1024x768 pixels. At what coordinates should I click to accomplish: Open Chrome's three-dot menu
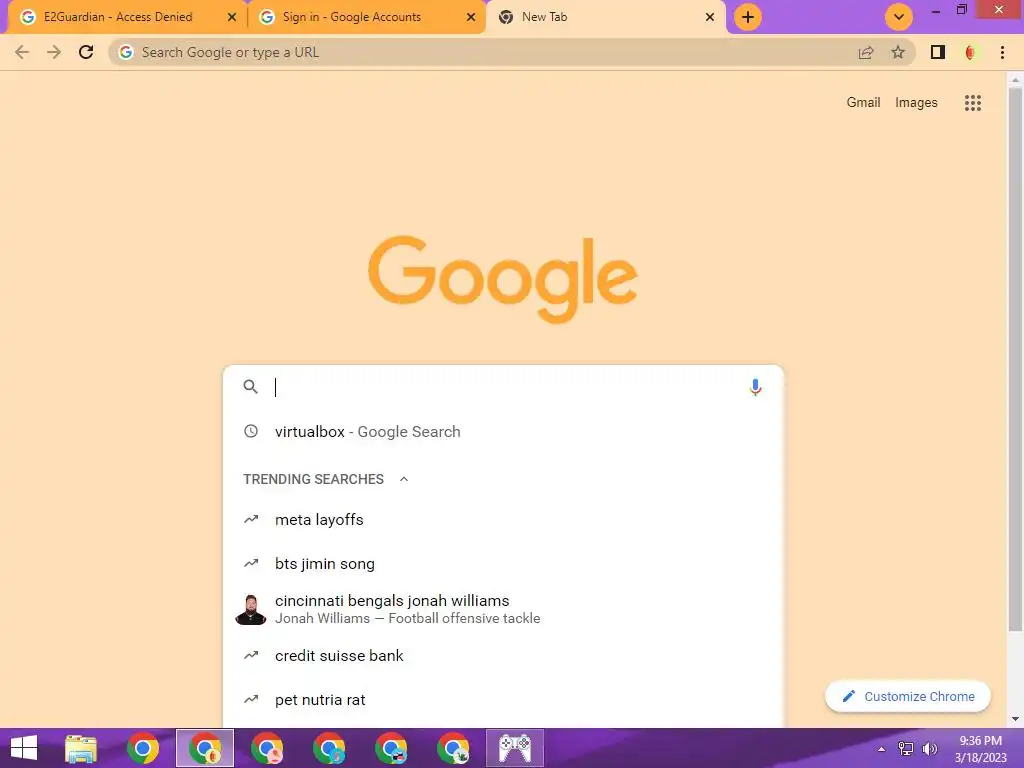point(1002,52)
